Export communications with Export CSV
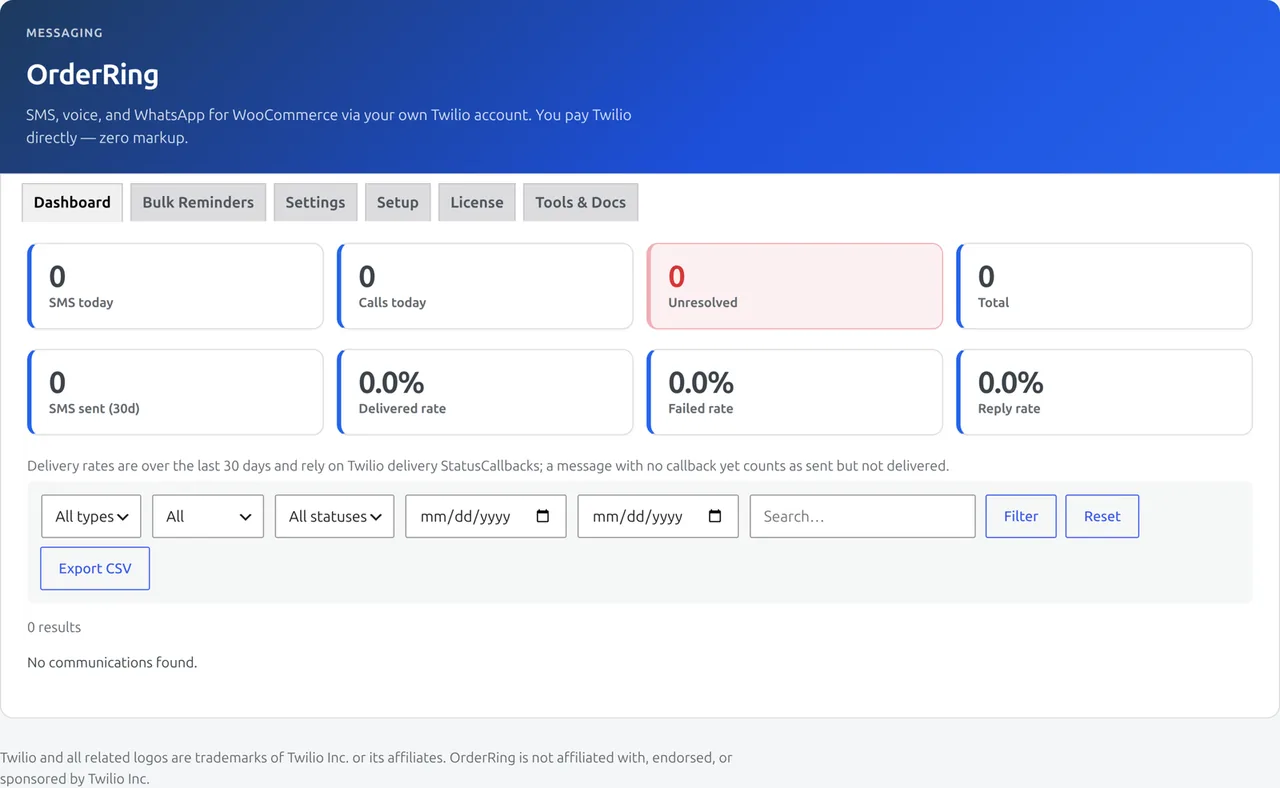This screenshot has height=788, width=1280. pos(95,568)
